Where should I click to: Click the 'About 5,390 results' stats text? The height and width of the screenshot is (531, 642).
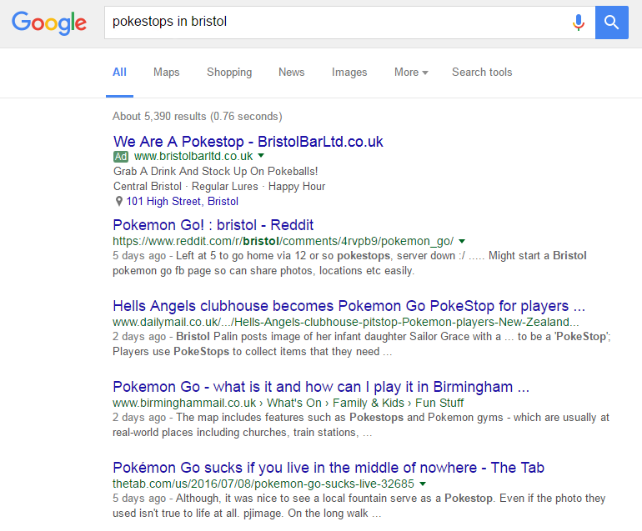[197, 116]
